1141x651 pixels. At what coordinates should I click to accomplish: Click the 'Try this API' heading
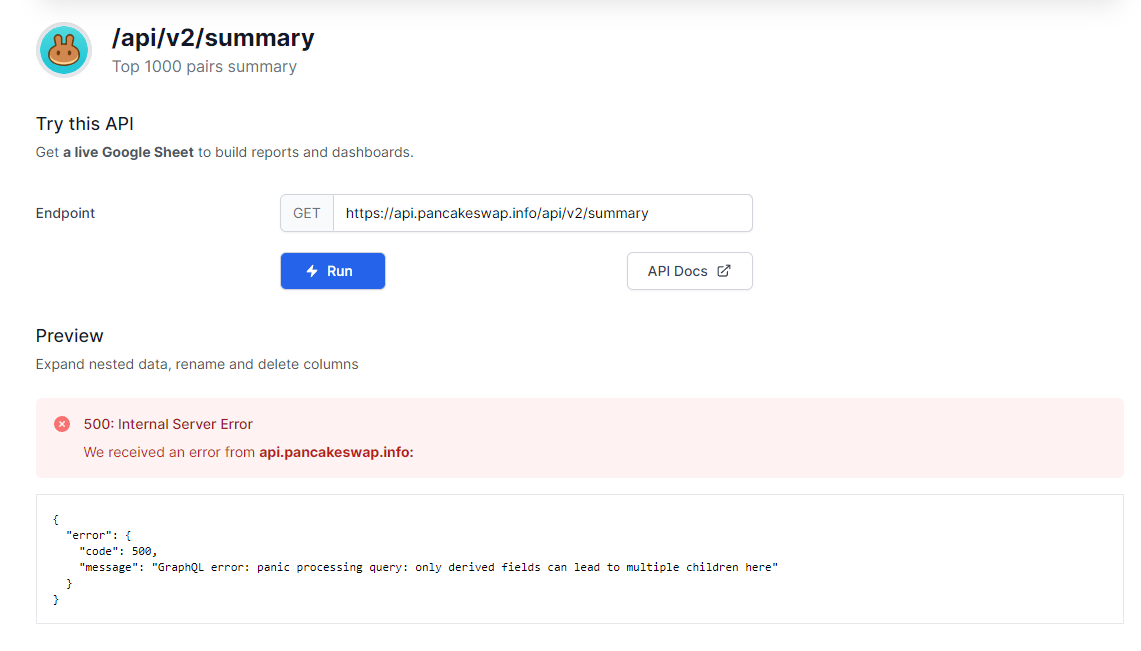[x=84, y=124]
